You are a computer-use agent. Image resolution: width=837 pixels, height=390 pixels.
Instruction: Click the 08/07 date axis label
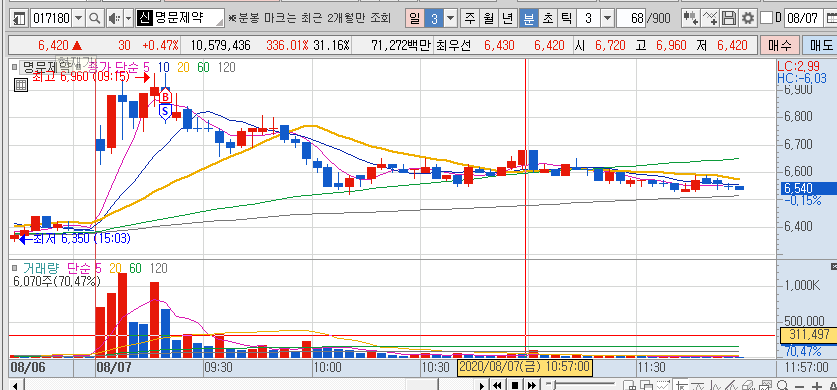coord(115,367)
